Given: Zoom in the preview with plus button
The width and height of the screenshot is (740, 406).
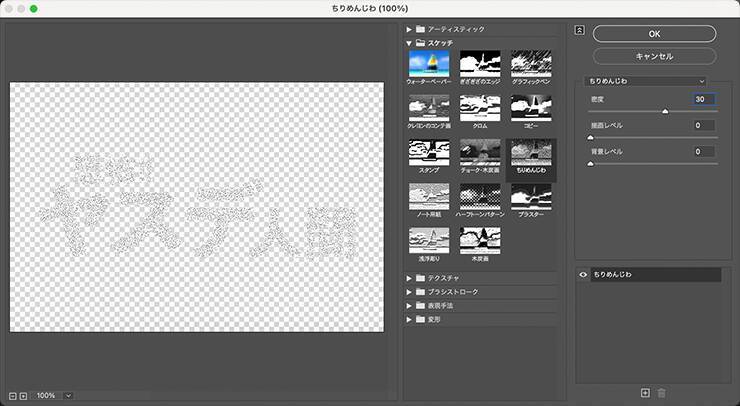Looking at the screenshot, I should 23,396.
